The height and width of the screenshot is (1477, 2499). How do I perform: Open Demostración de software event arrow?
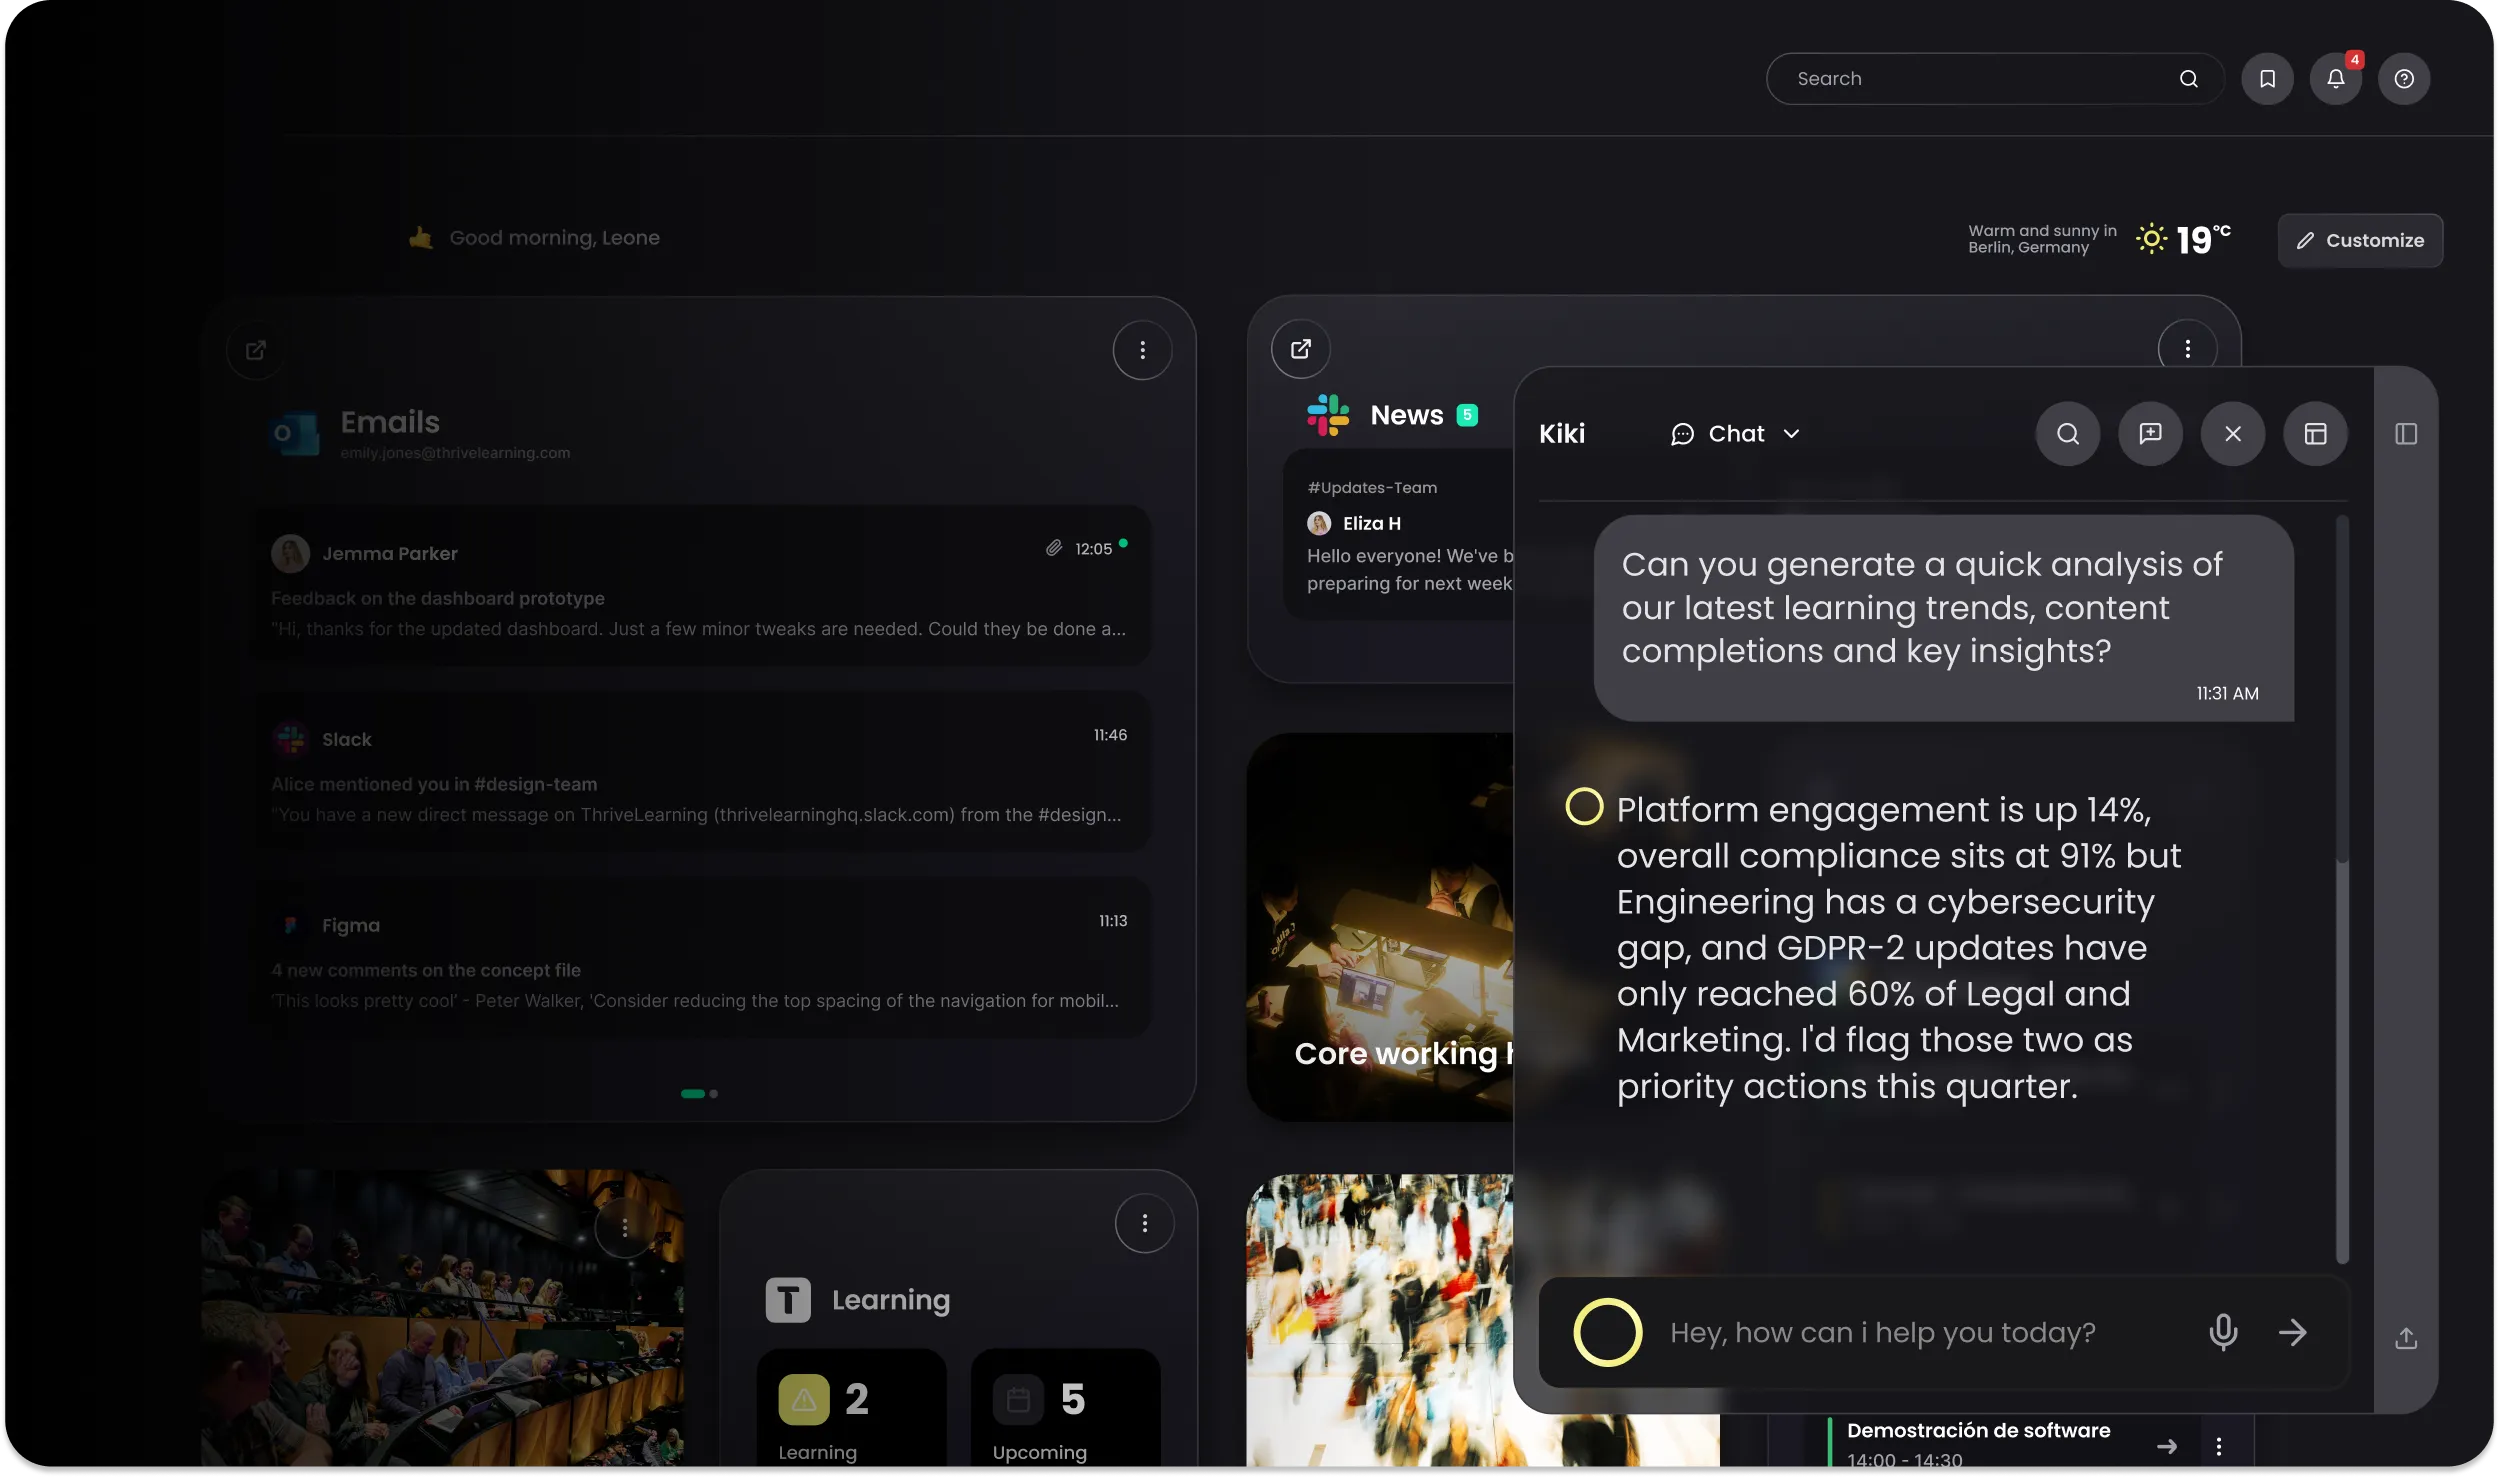pyautogui.click(x=2166, y=1446)
